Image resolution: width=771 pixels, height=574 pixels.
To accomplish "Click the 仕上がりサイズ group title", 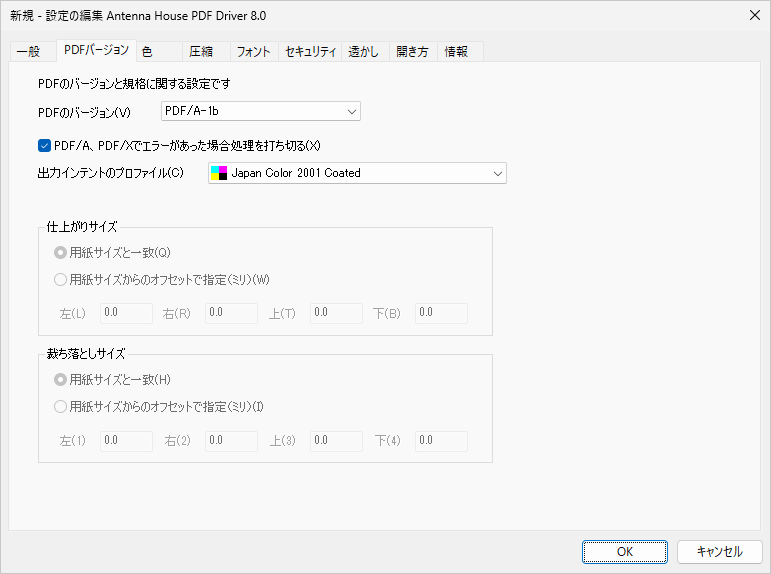I will (82, 227).
